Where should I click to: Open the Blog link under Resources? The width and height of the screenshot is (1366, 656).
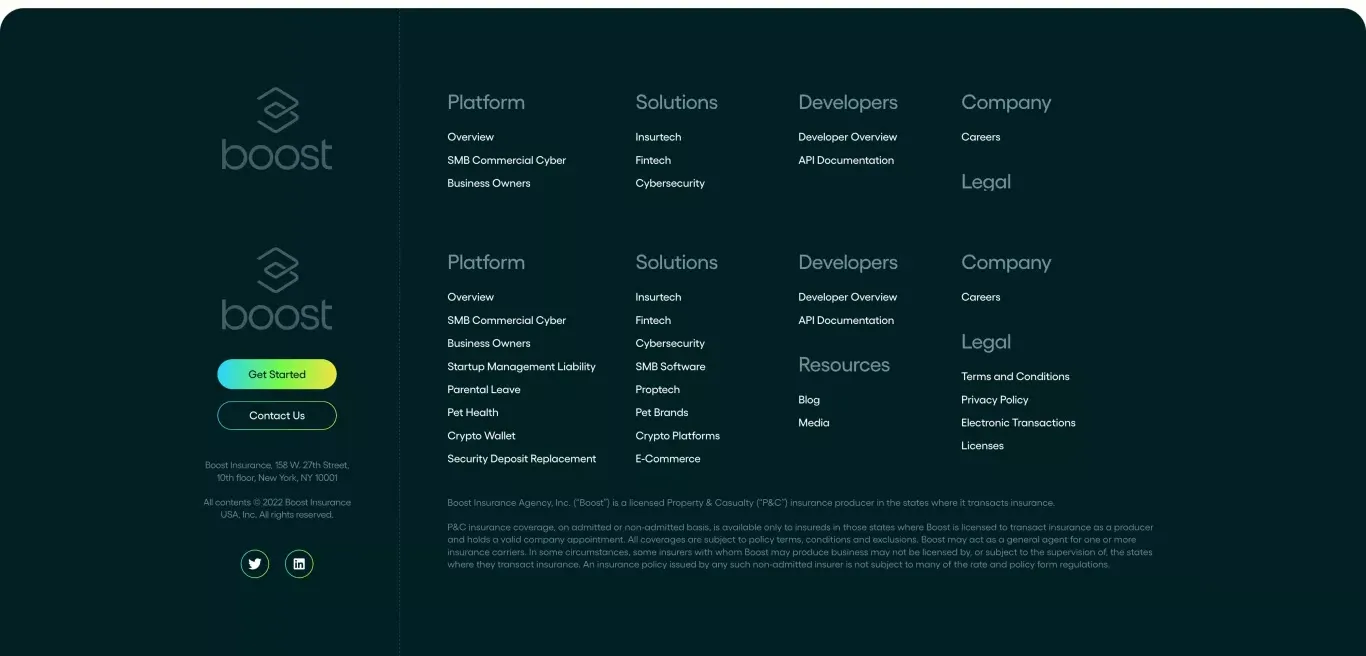pyautogui.click(x=809, y=400)
